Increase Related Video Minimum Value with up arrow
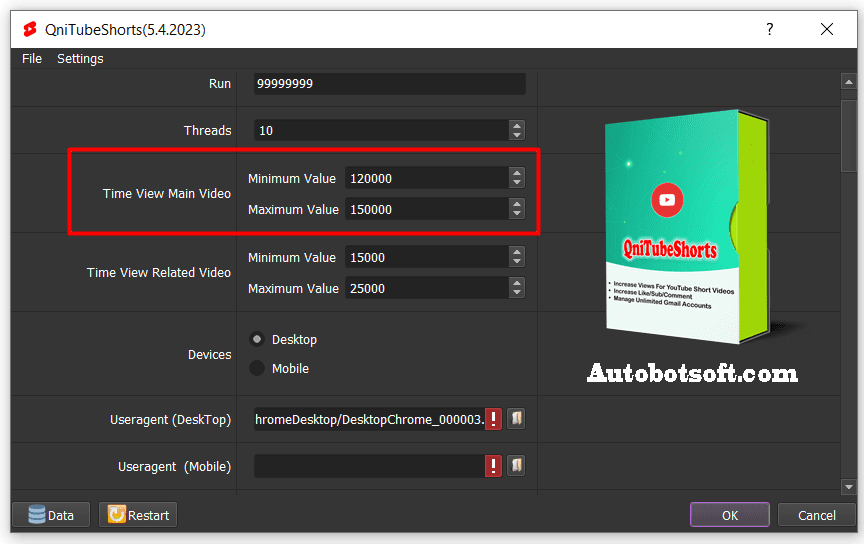This screenshot has width=864, height=544. click(x=516, y=252)
